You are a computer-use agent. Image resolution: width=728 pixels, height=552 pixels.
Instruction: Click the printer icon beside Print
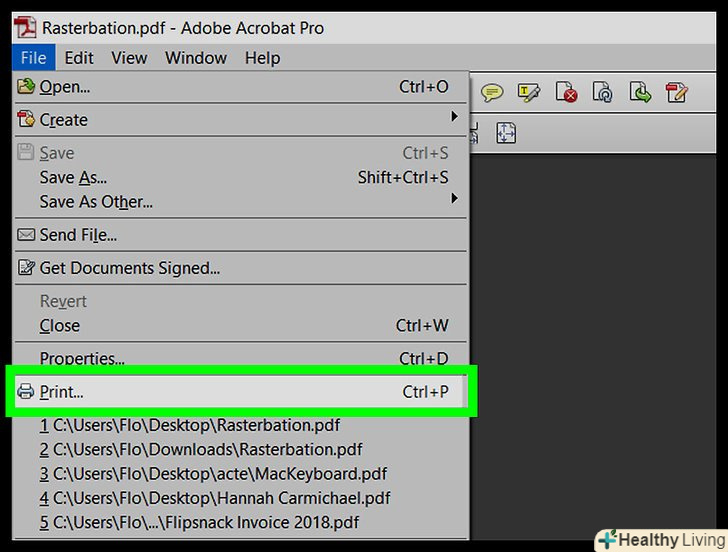click(26, 391)
